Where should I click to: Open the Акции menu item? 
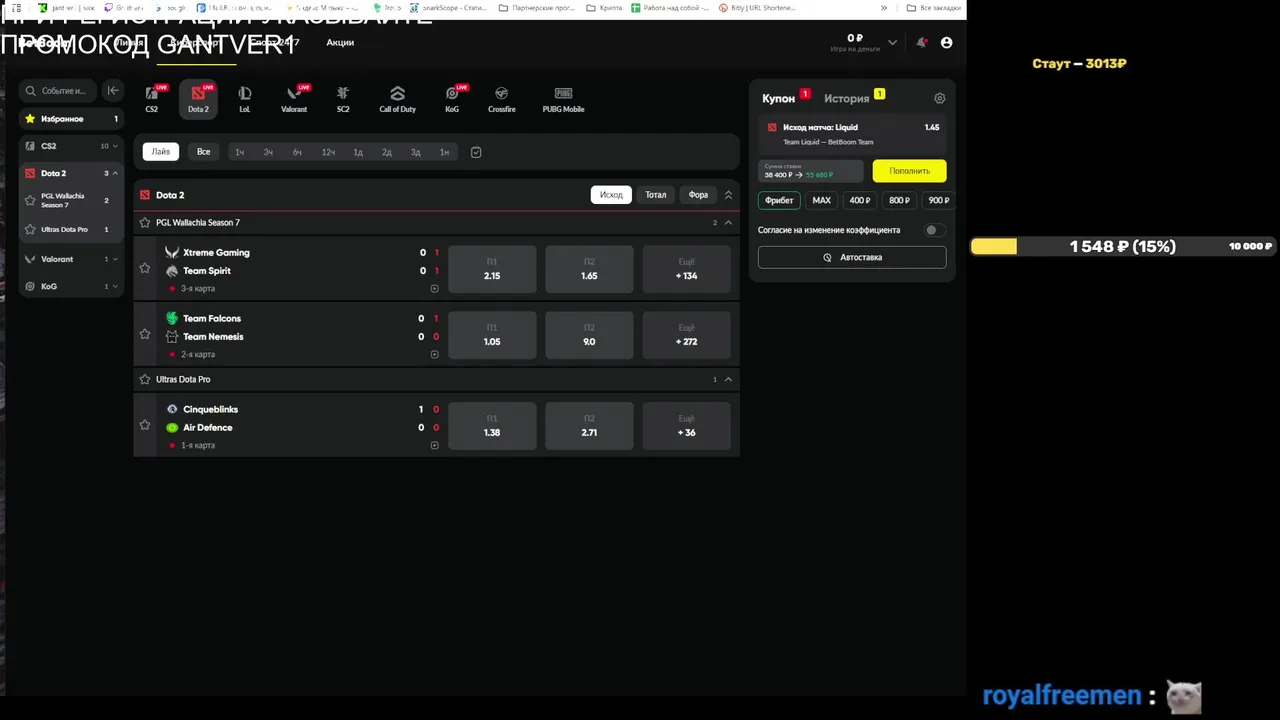(340, 43)
